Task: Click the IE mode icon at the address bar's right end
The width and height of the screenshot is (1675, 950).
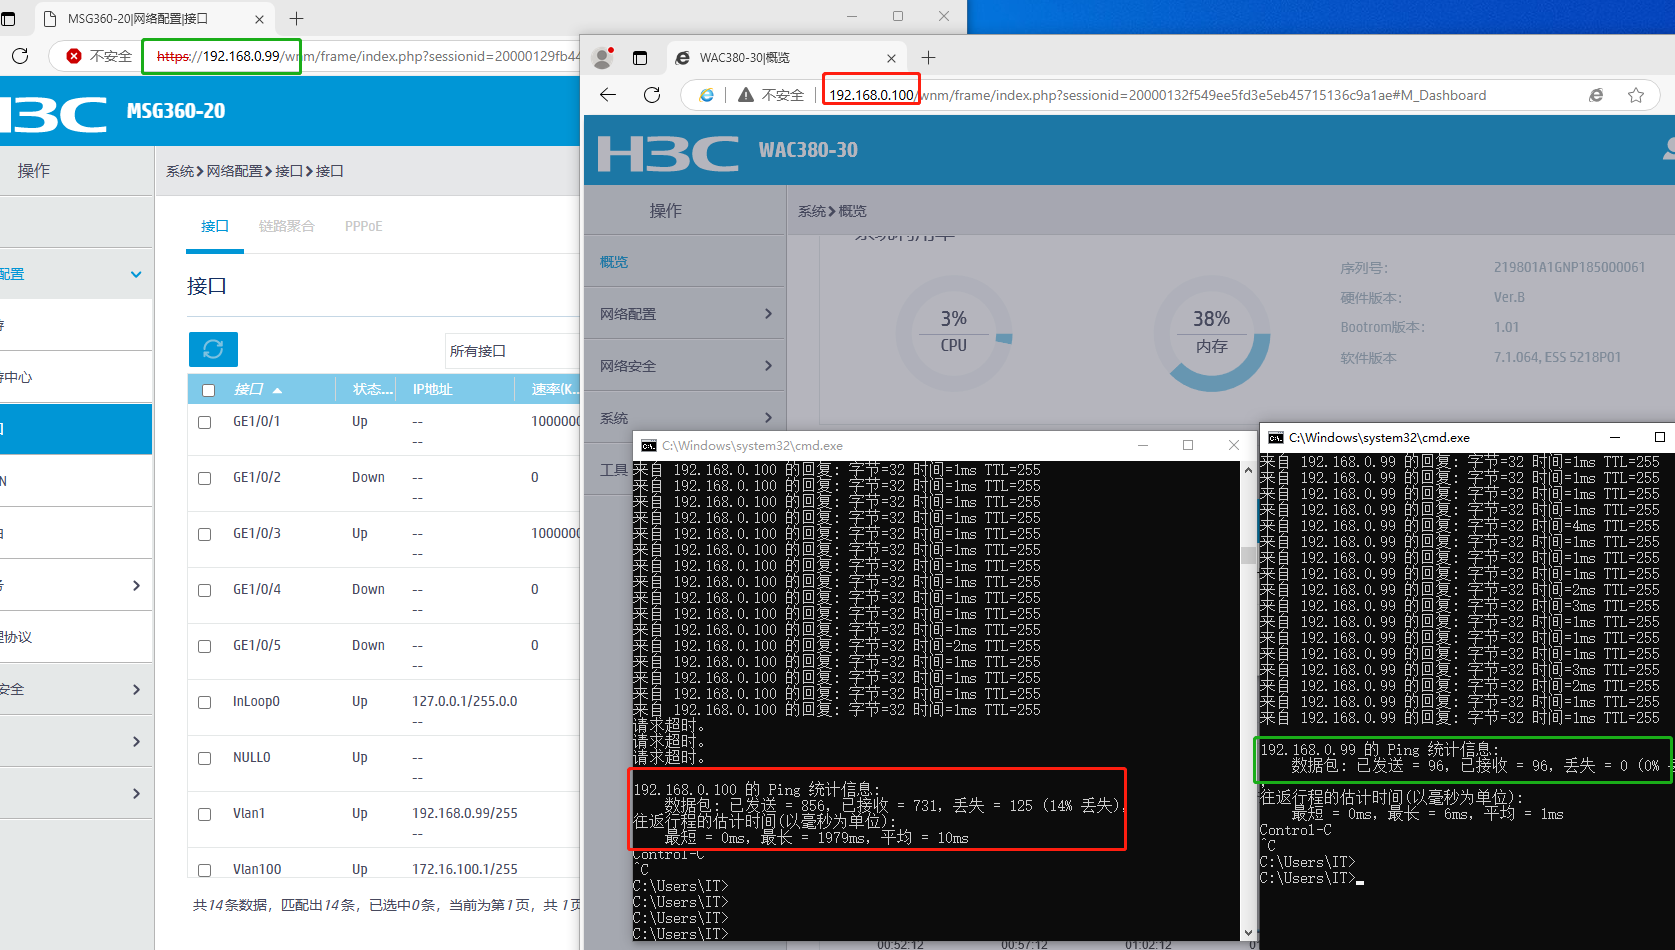Action: [1596, 95]
